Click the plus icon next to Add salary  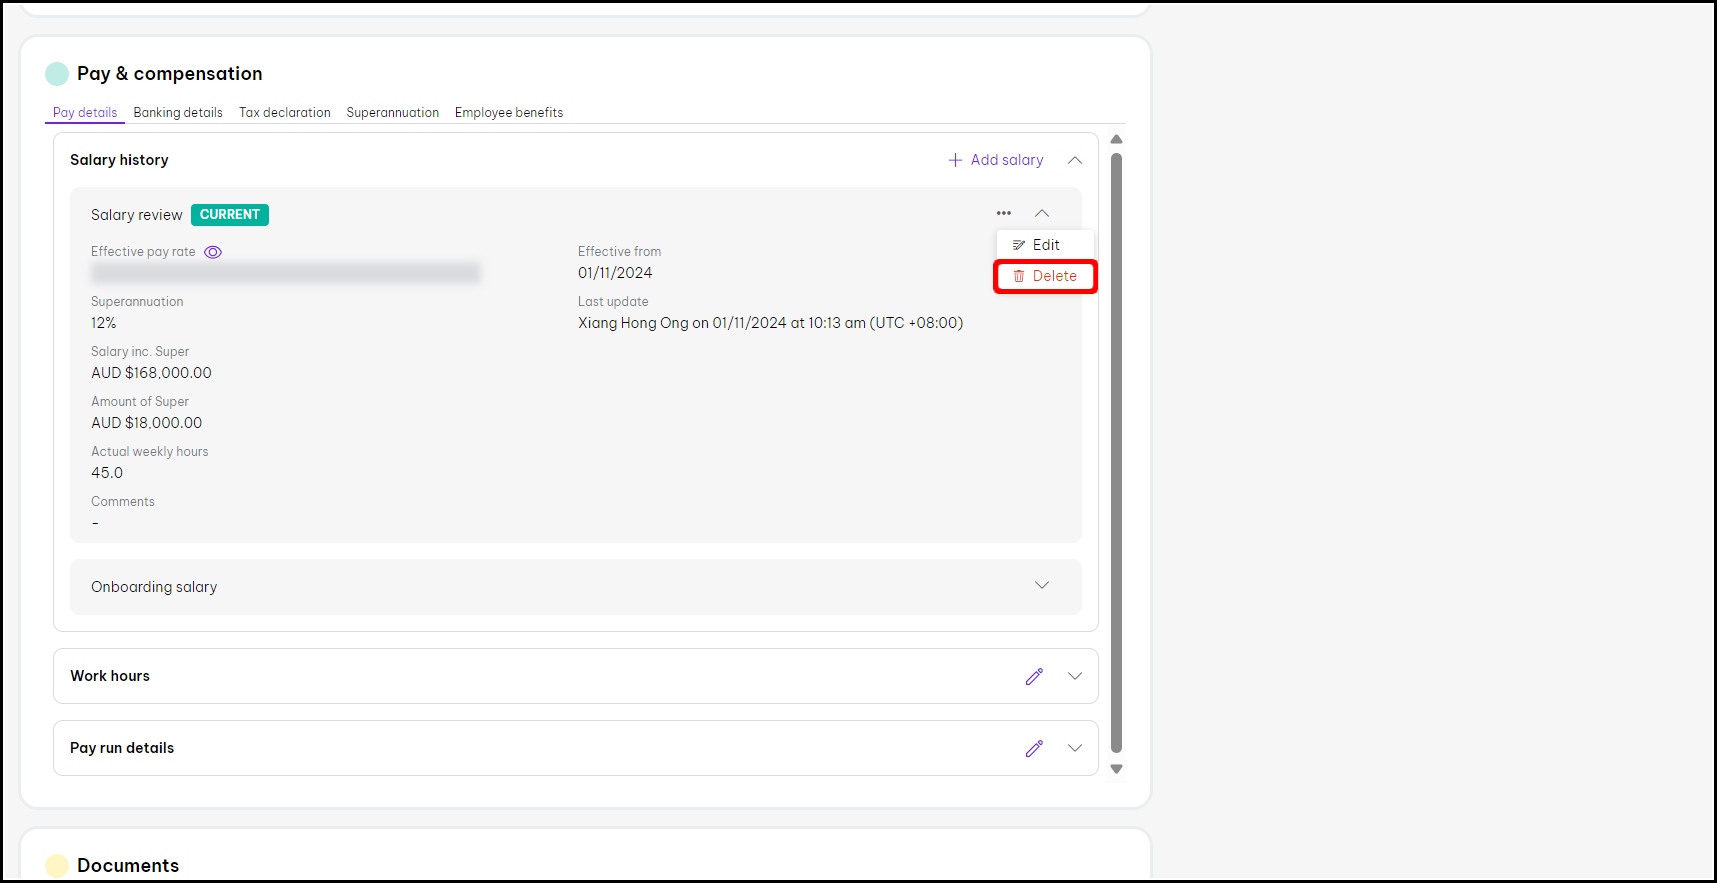click(955, 160)
